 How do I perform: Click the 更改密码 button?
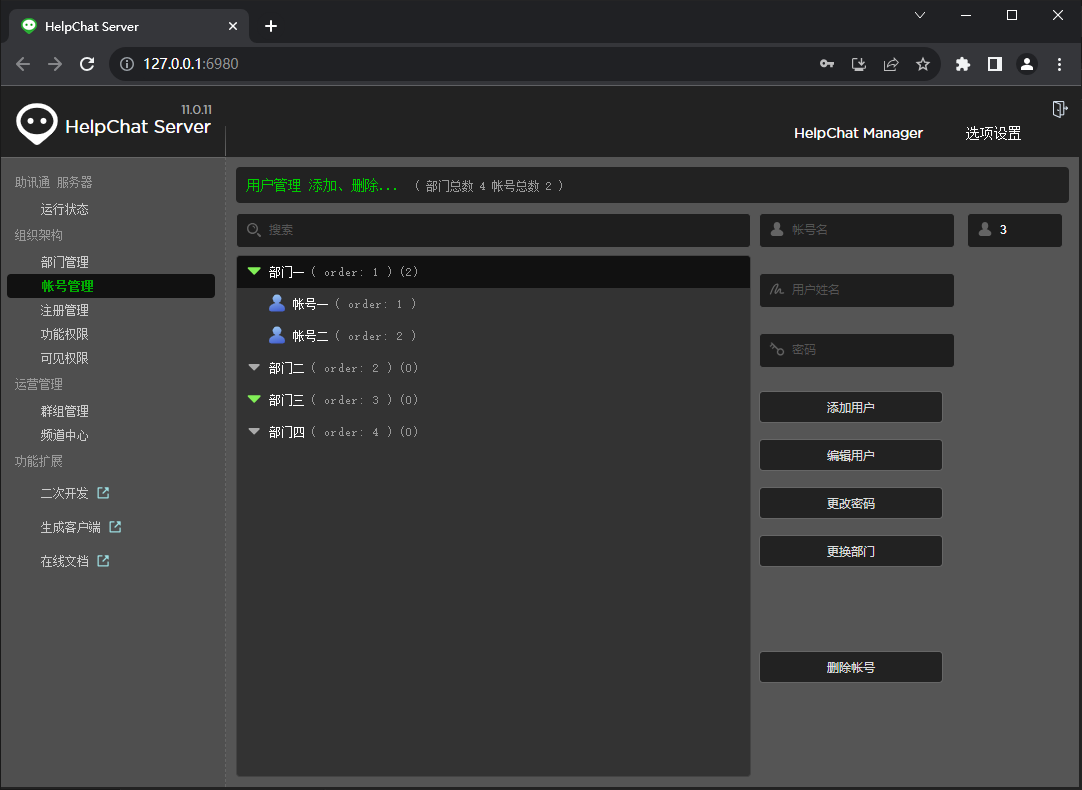pos(851,503)
